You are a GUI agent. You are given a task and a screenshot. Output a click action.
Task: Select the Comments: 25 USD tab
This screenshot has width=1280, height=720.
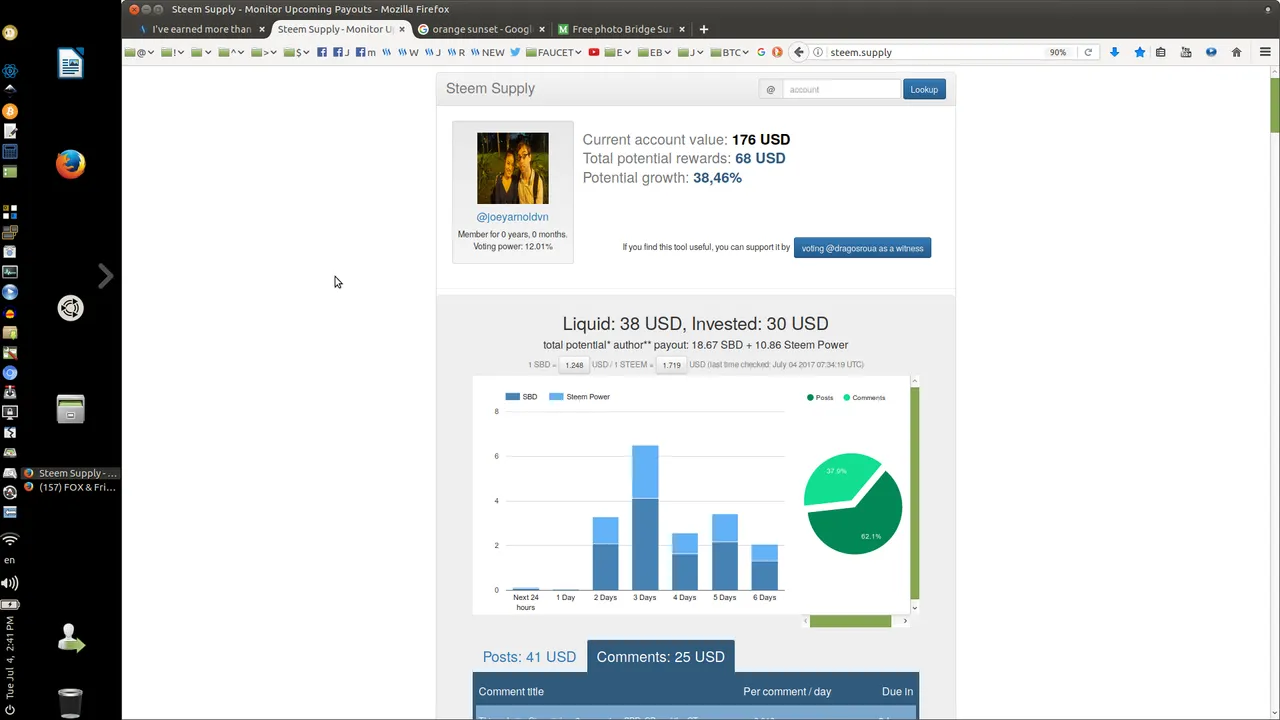tap(660, 657)
